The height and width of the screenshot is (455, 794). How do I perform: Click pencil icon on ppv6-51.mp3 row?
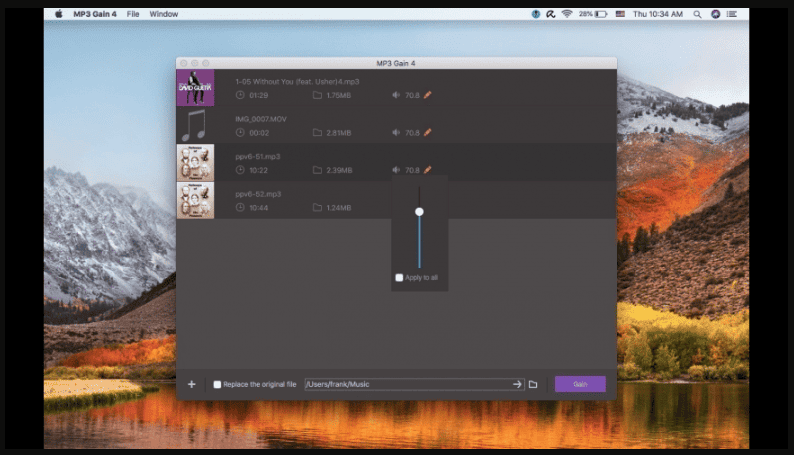427,170
